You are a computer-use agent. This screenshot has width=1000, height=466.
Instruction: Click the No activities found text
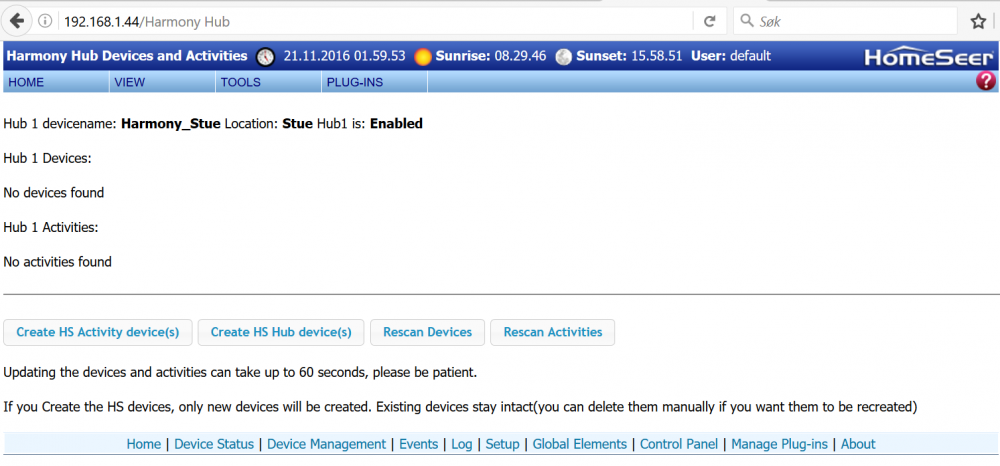click(x=57, y=261)
